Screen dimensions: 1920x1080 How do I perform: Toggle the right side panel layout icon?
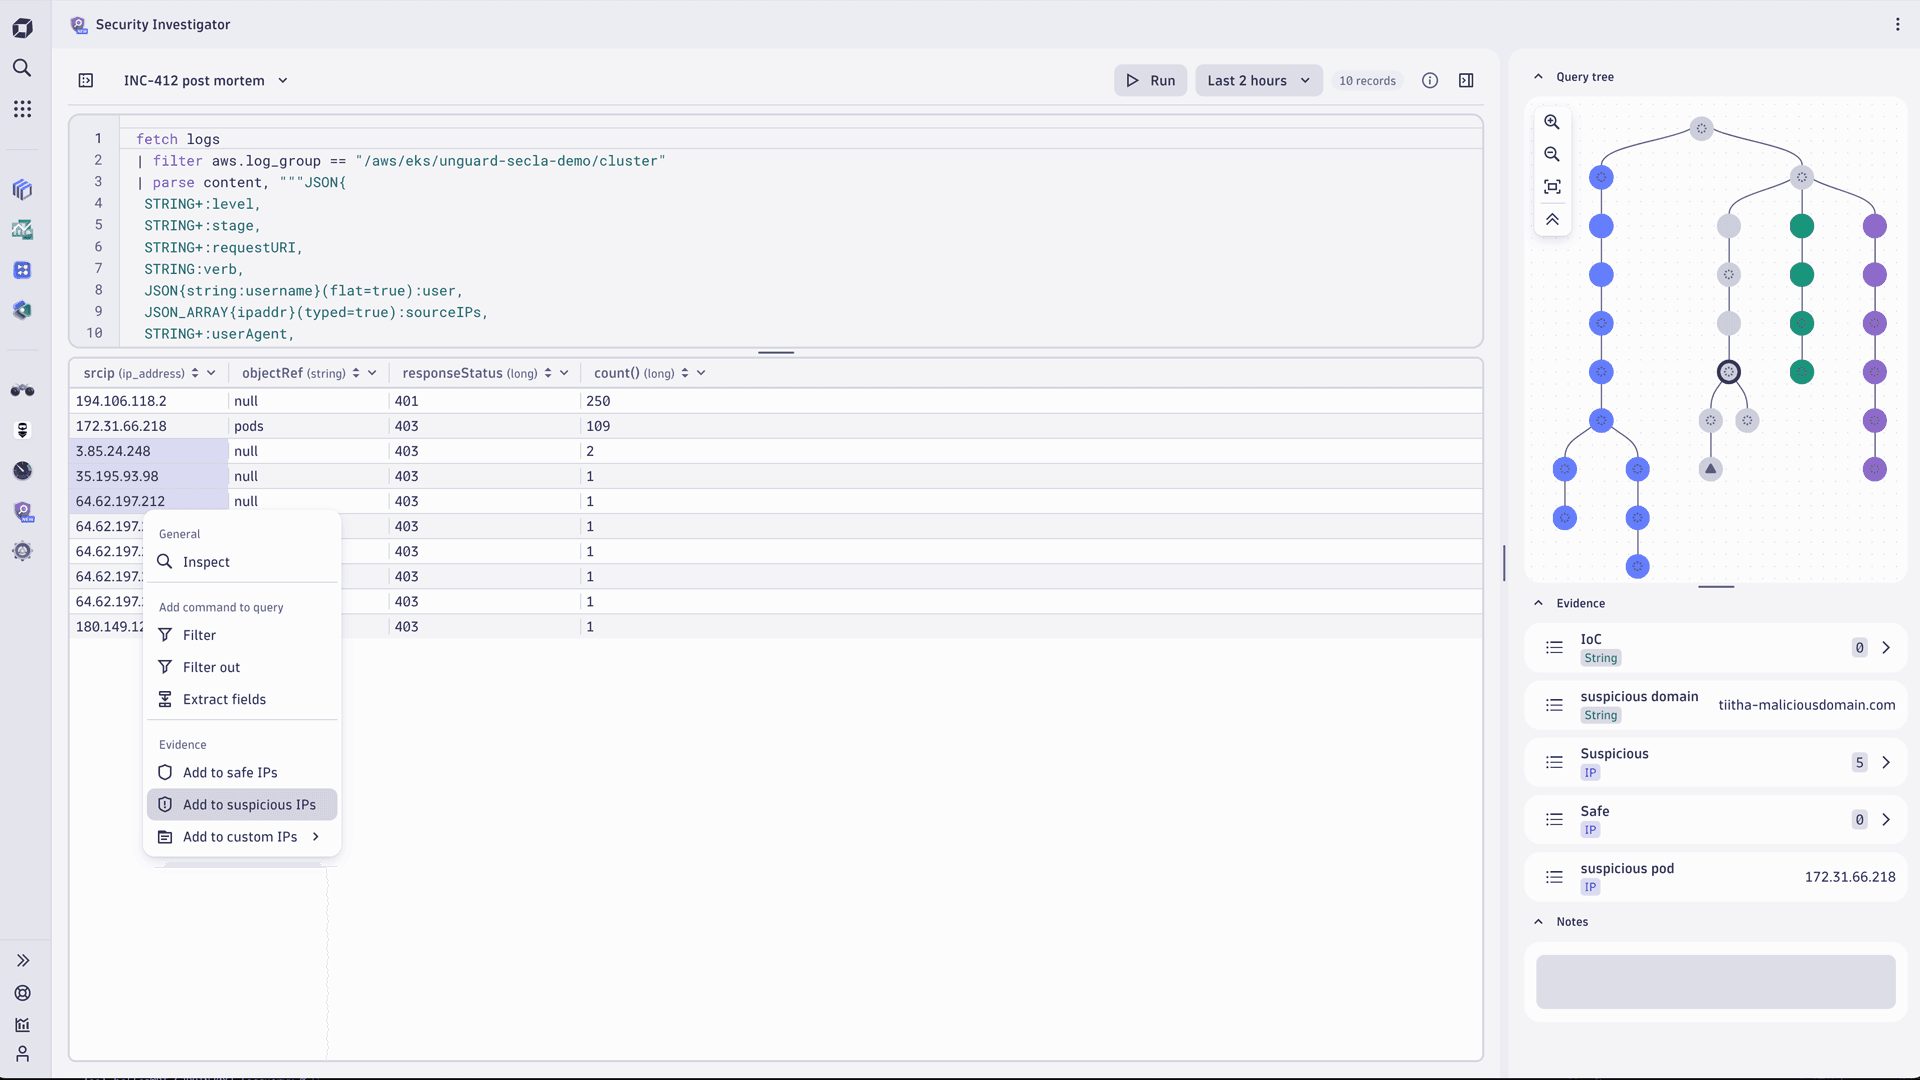point(1466,81)
